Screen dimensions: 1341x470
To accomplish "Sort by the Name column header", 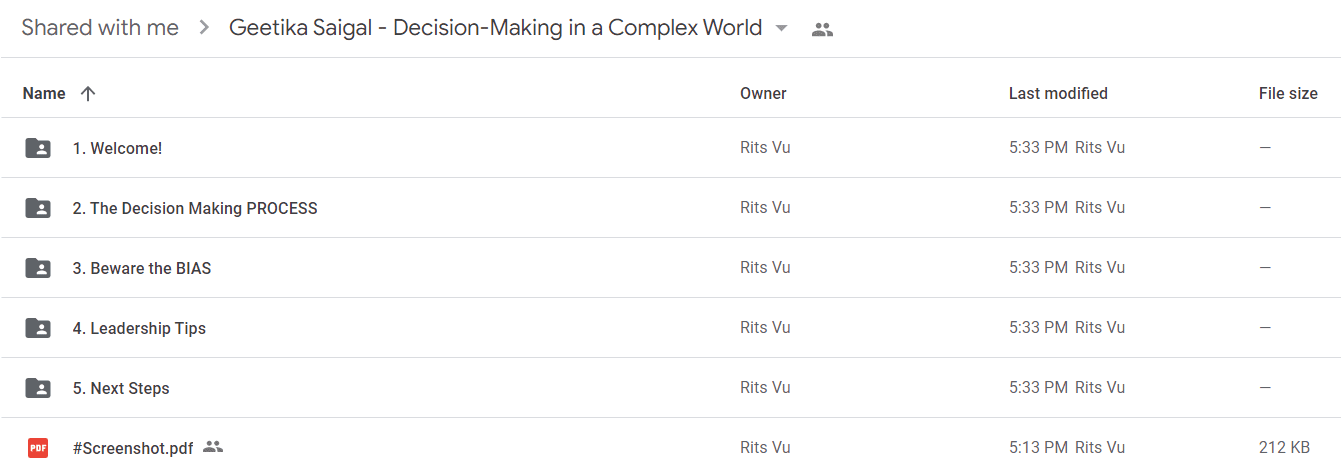I will [x=44, y=93].
